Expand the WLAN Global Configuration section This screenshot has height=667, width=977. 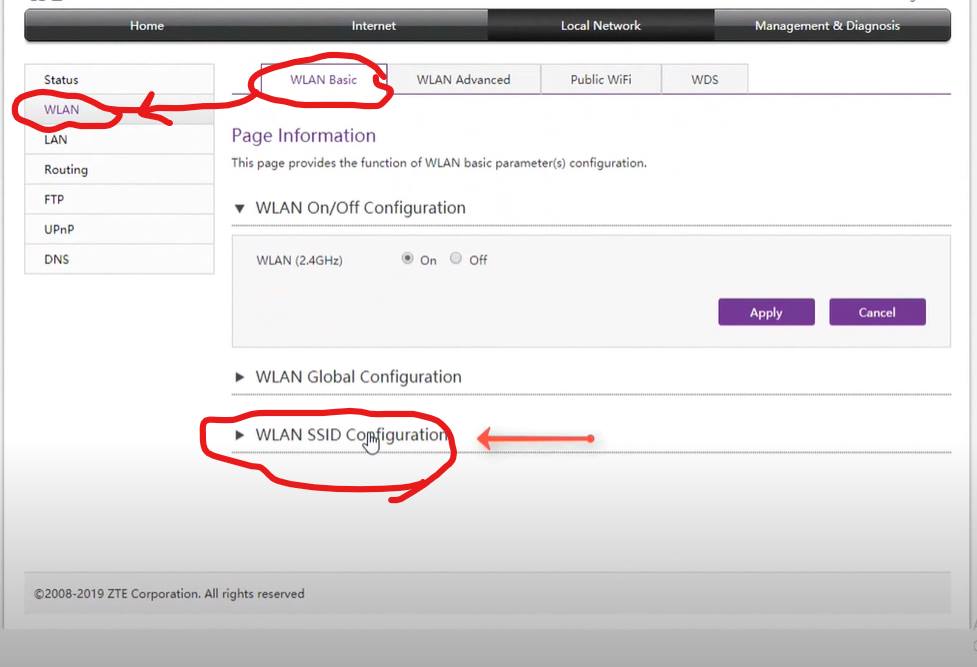(x=348, y=377)
